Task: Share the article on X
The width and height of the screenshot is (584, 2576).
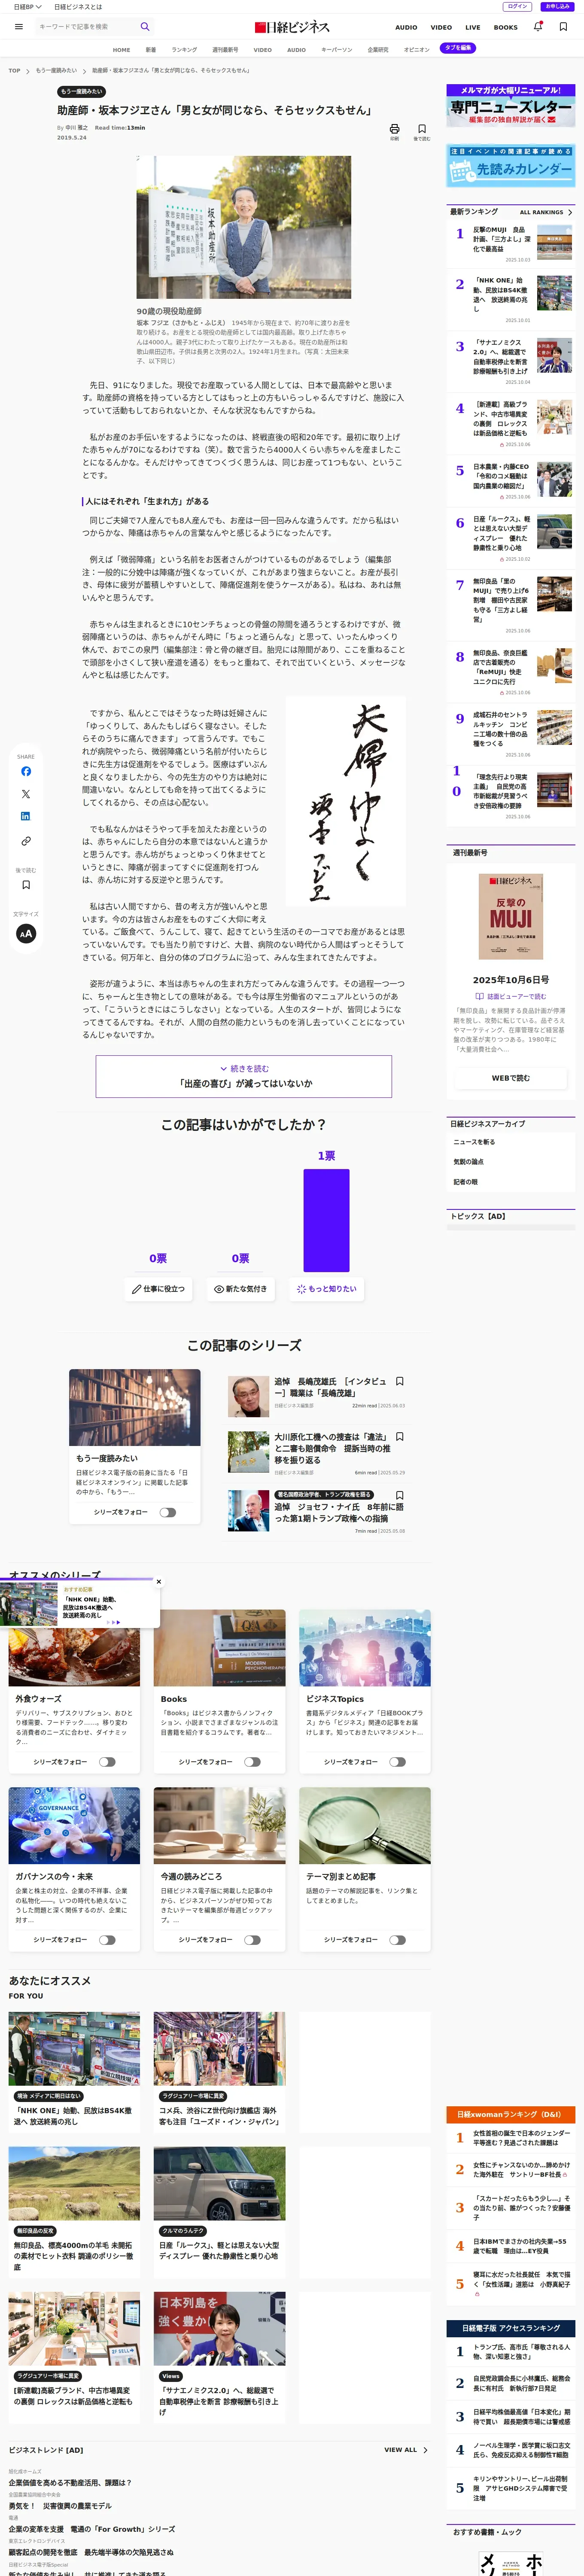Action: click(x=26, y=794)
